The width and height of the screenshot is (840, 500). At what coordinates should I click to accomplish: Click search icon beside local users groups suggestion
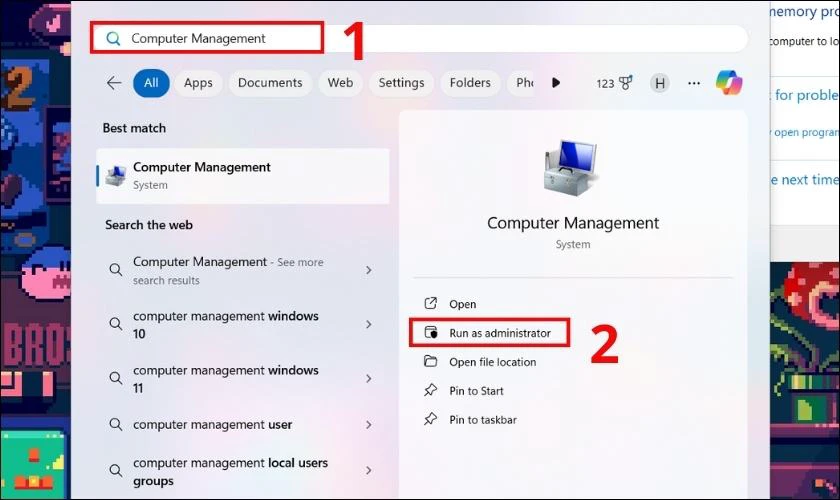(x=116, y=471)
